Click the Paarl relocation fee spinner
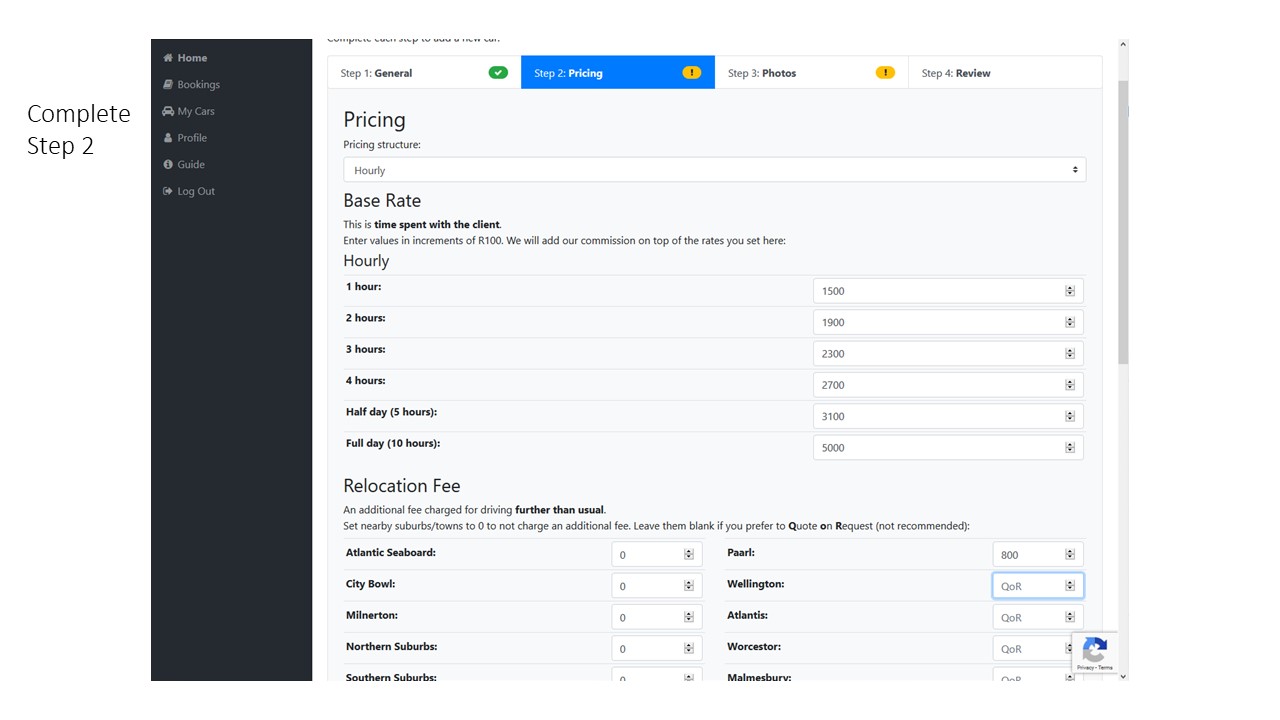The width and height of the screenshot is (1280, 720). coord(1070,555)
